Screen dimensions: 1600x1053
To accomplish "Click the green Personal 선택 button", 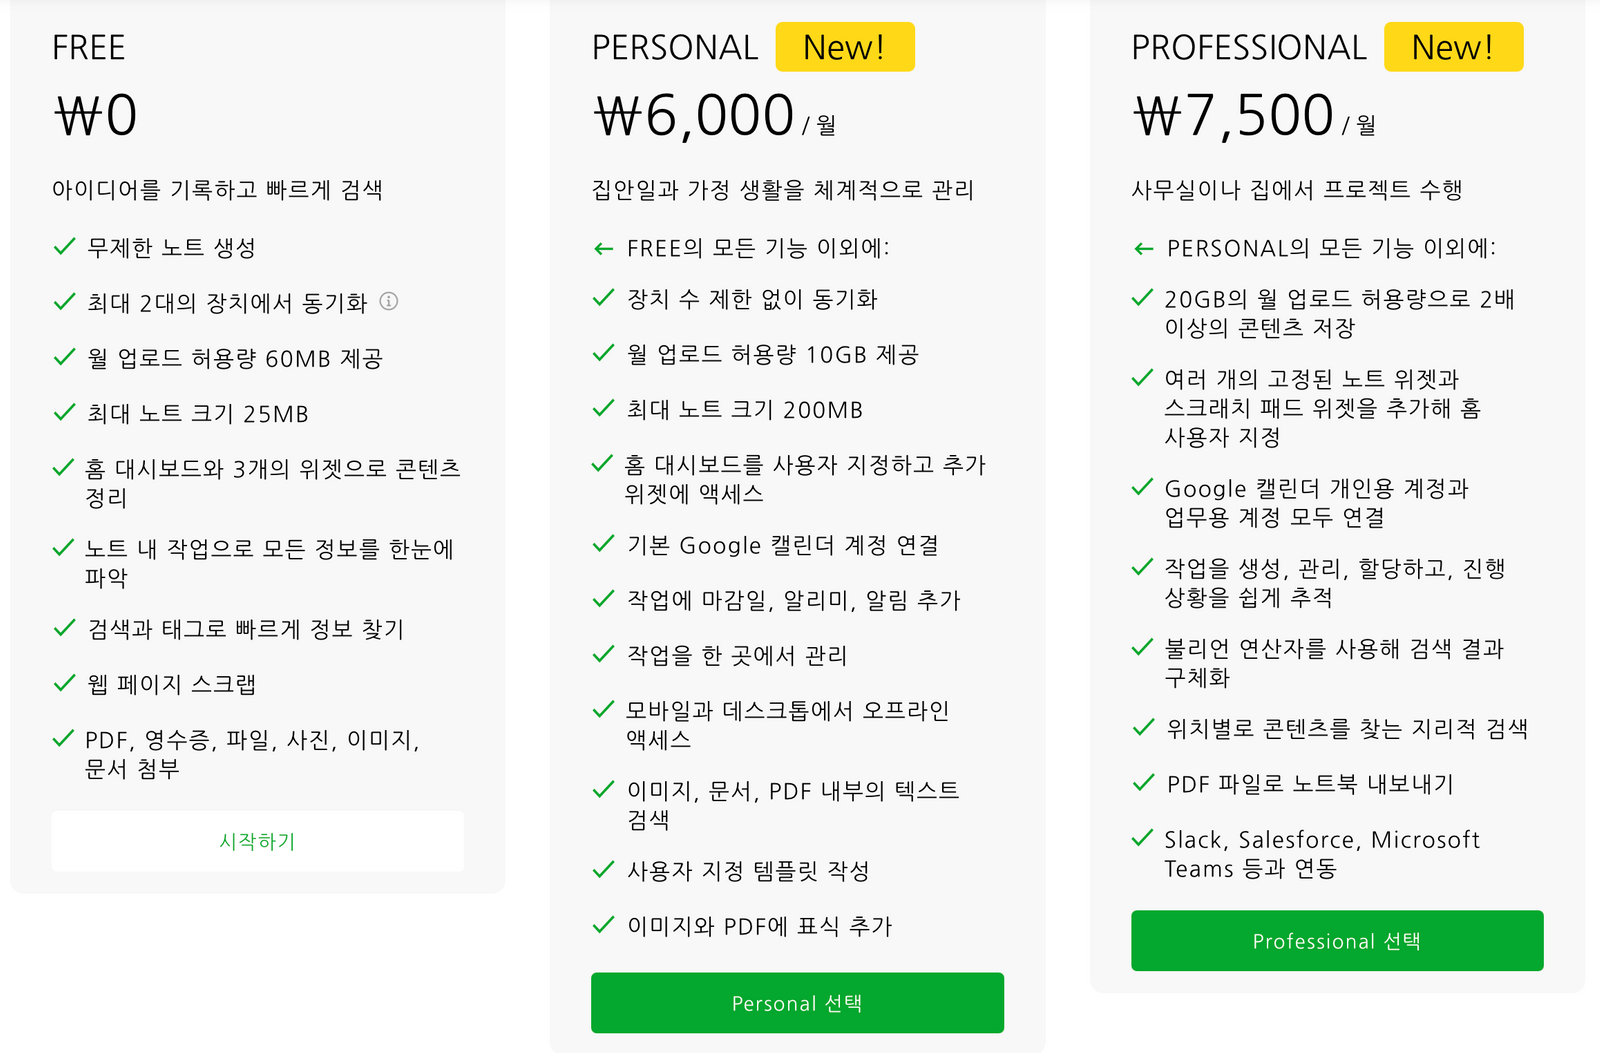I will [x=797, y=1003].
